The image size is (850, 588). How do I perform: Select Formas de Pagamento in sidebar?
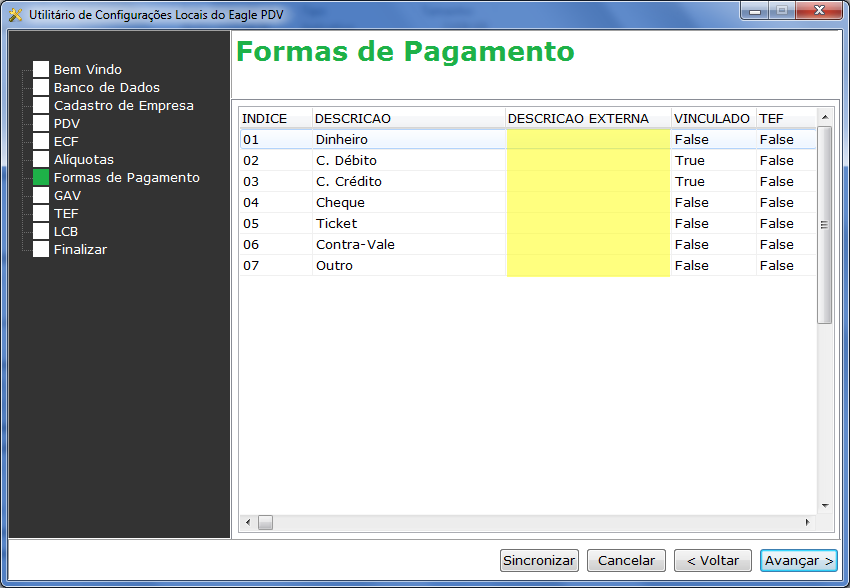point(127,177)
